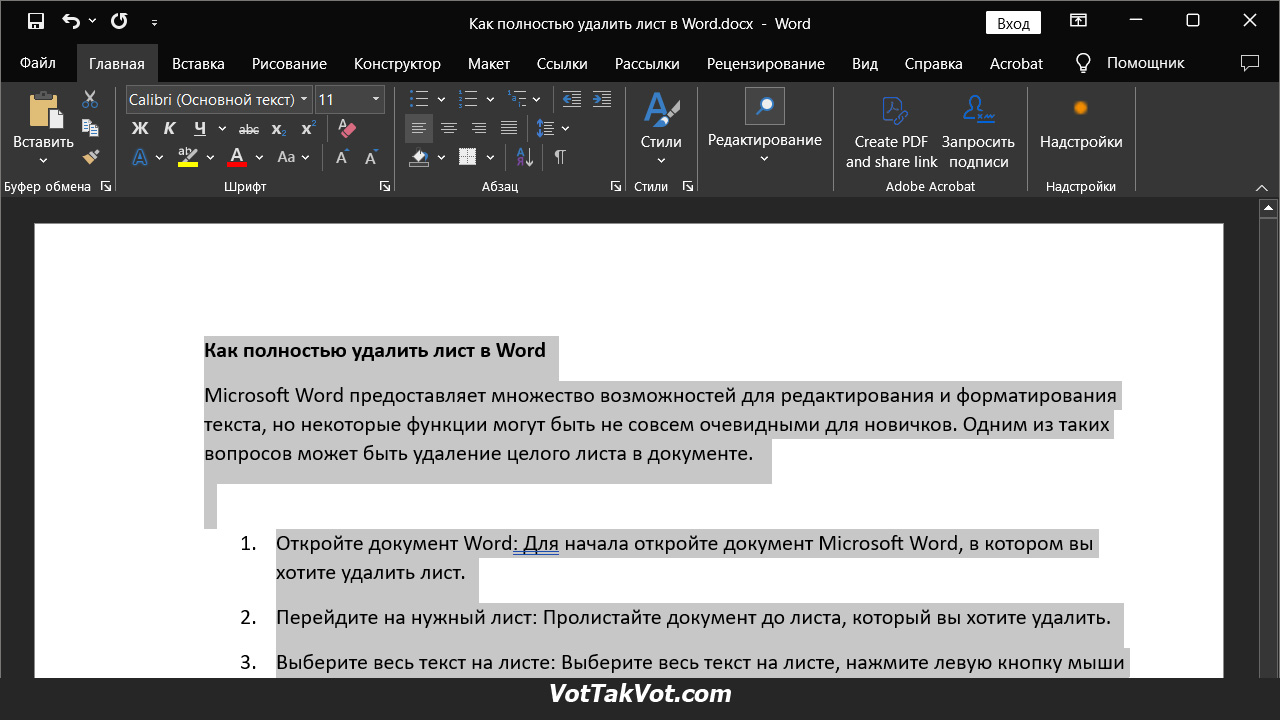Show paragraph marks ¶
The width and height of the screenshot is (1280, 720).
(x=560, y=157)
